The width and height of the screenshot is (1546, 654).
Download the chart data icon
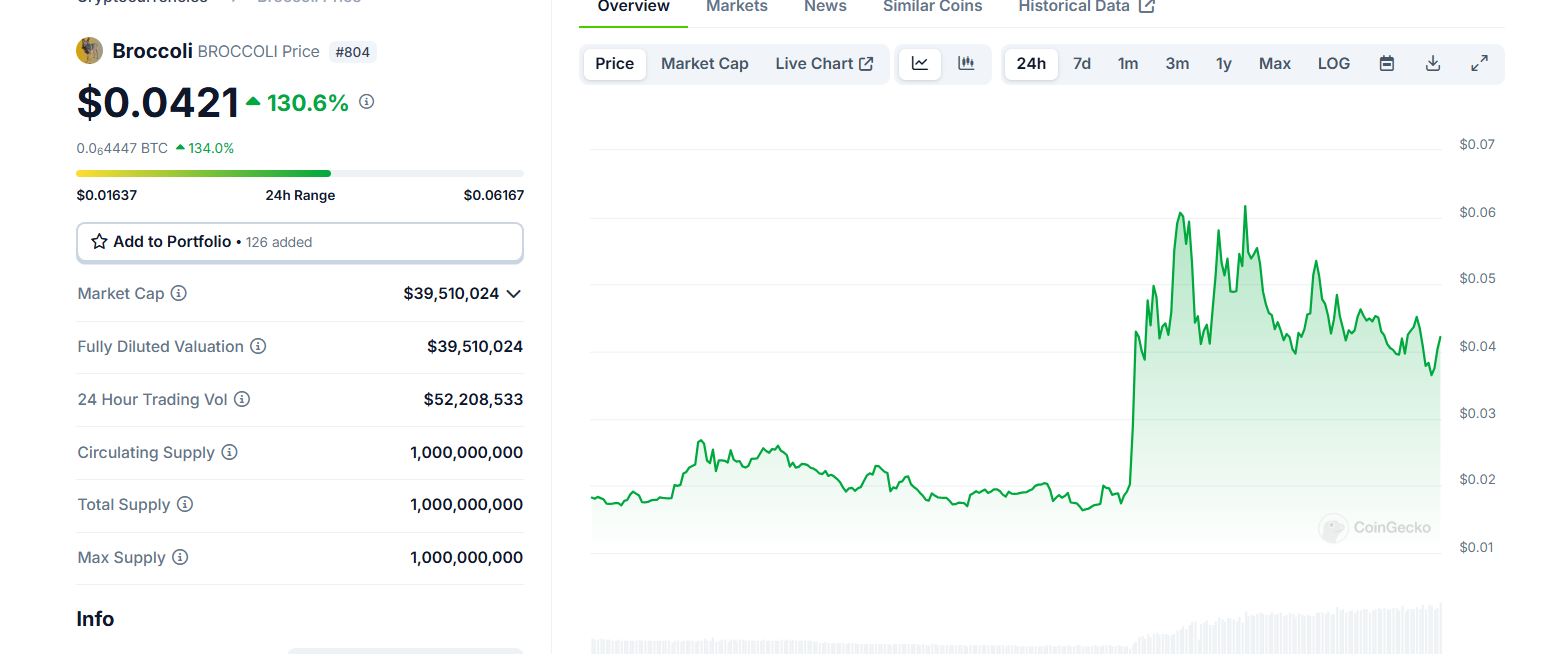point(1433,63)
